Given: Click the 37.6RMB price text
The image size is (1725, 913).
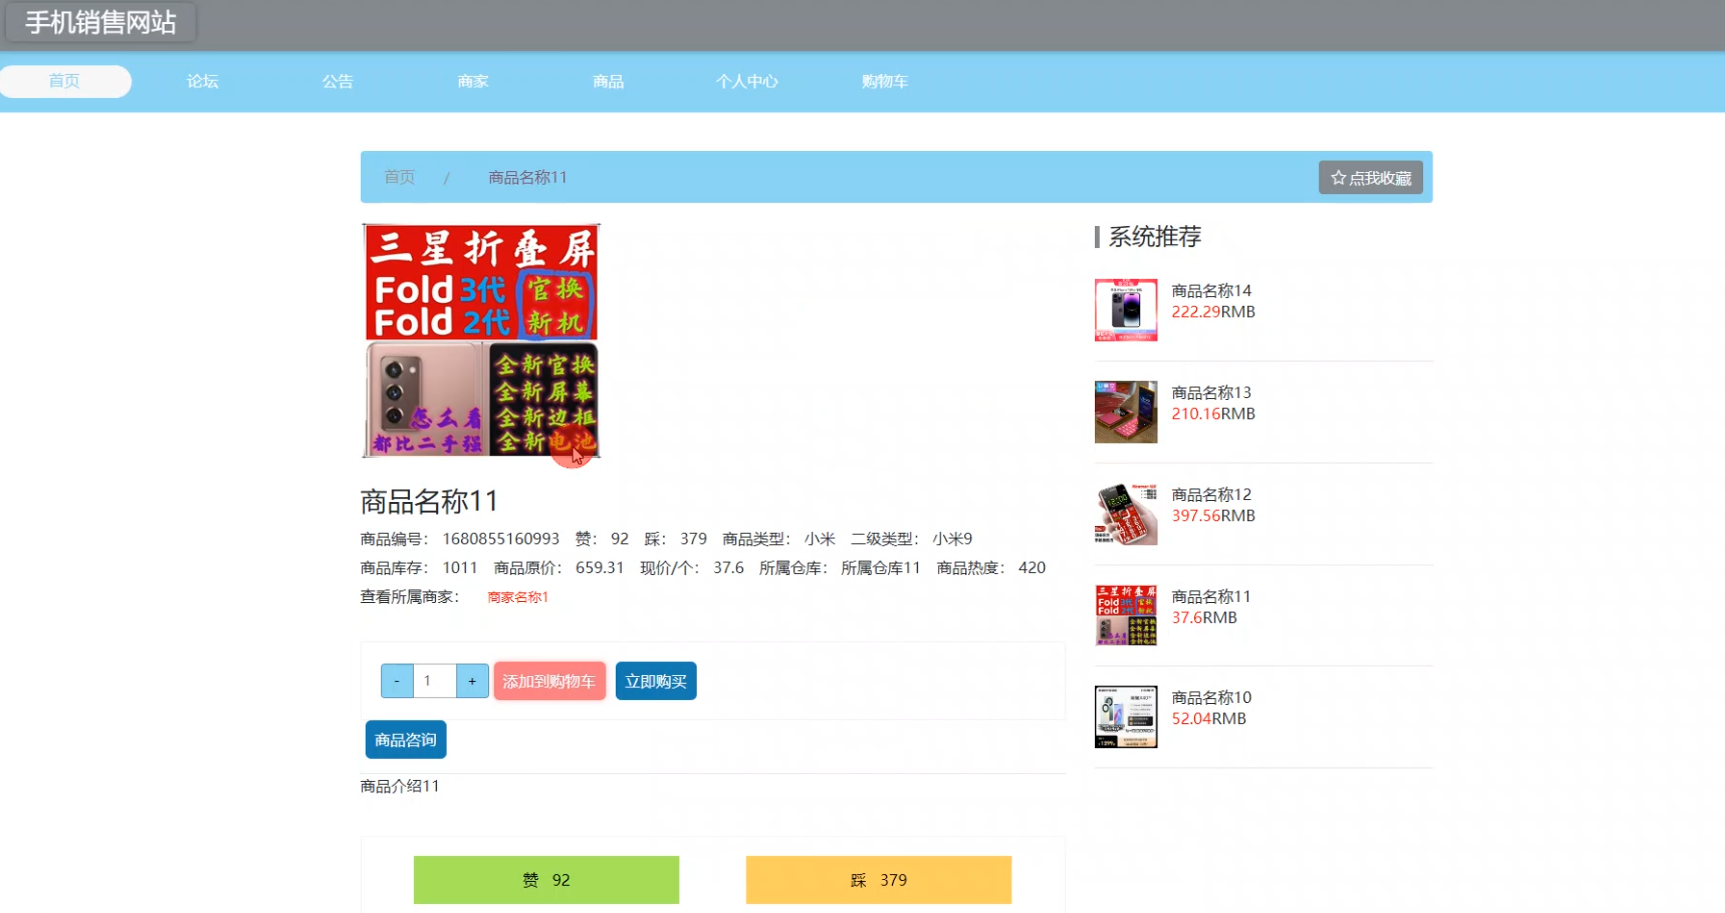Looking at the screenshot, I should tap(1204, 618).
